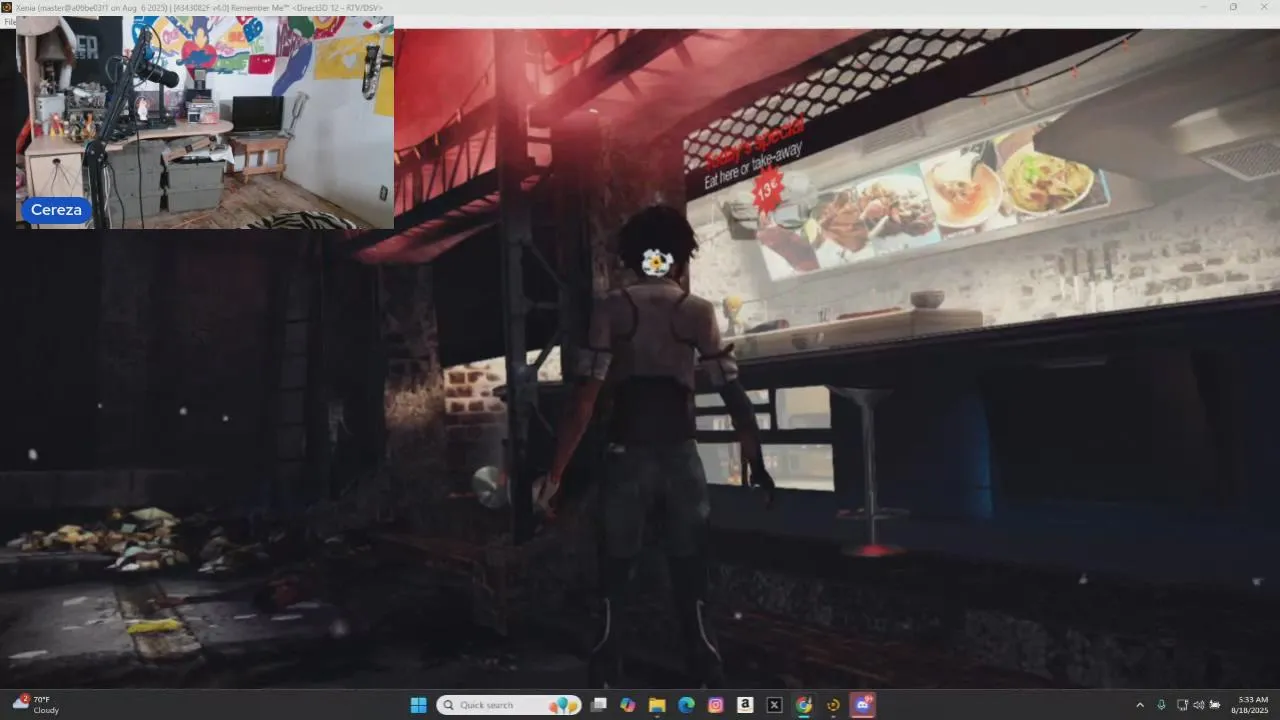Open the weather widget showing 70°F Cloudy

tap(36, 705)
